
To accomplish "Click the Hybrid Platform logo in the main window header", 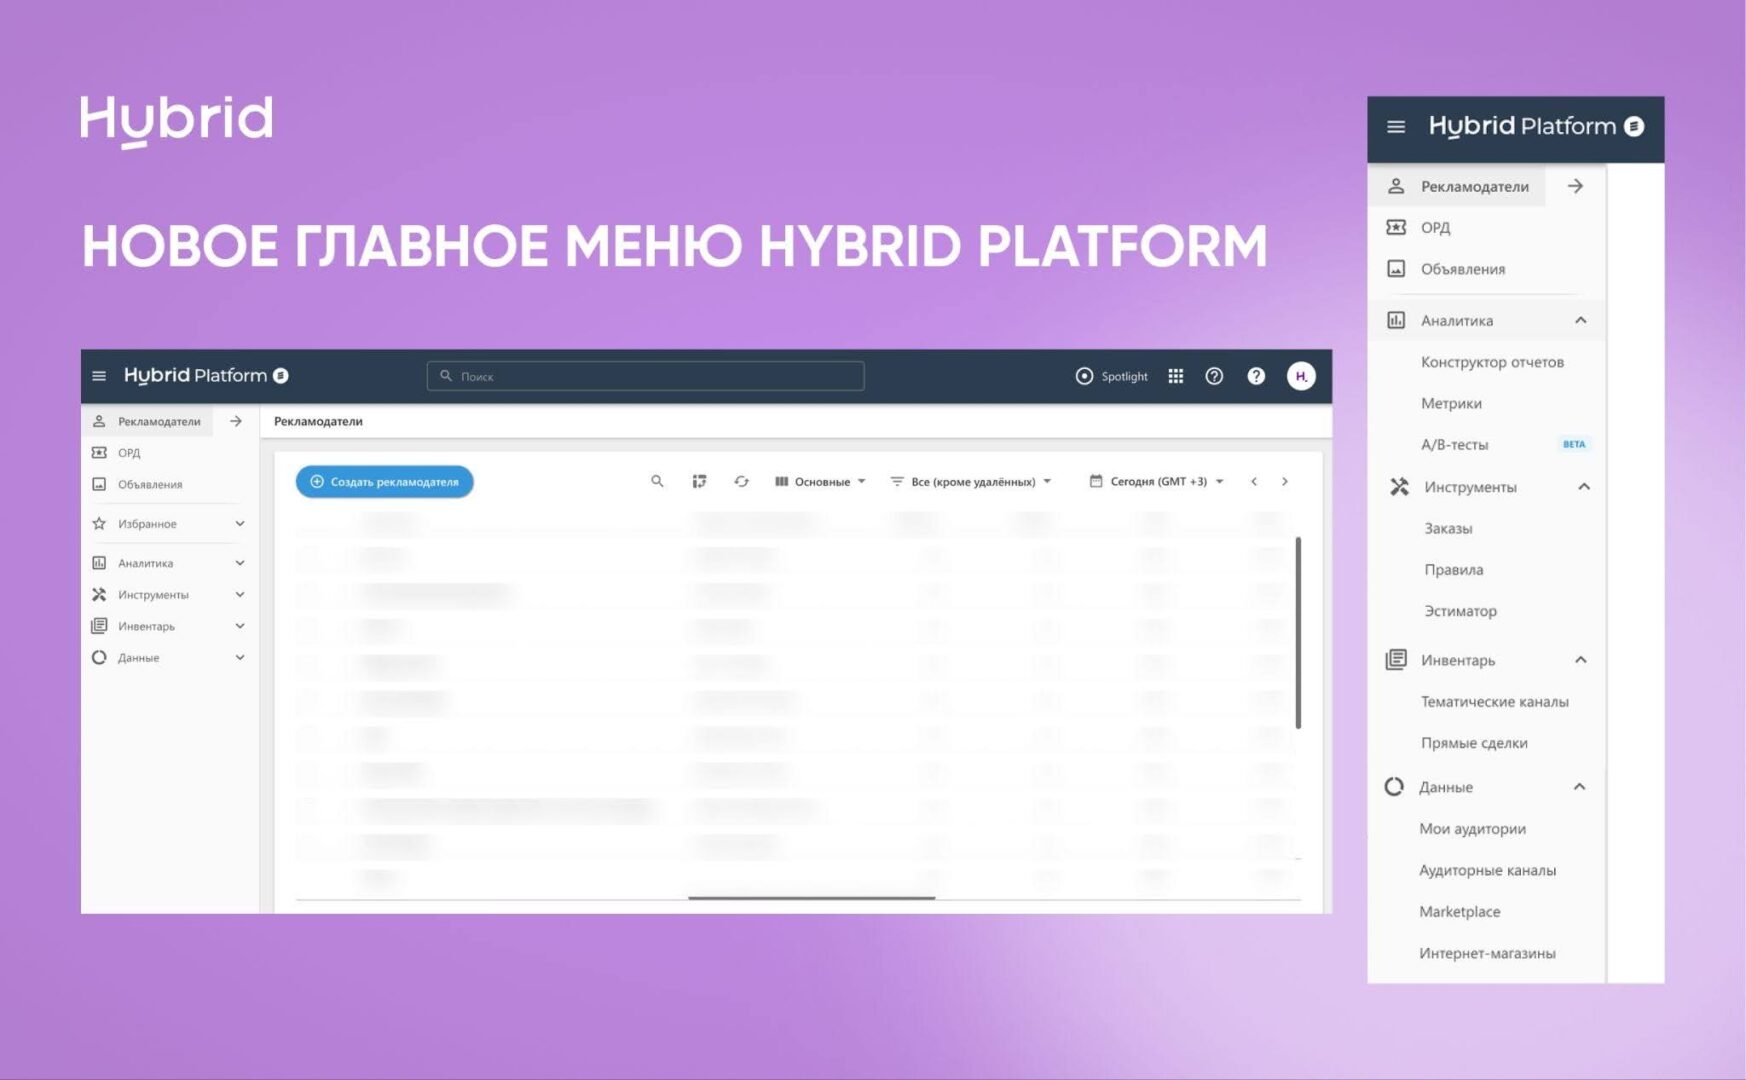I will tap(206, 375).
